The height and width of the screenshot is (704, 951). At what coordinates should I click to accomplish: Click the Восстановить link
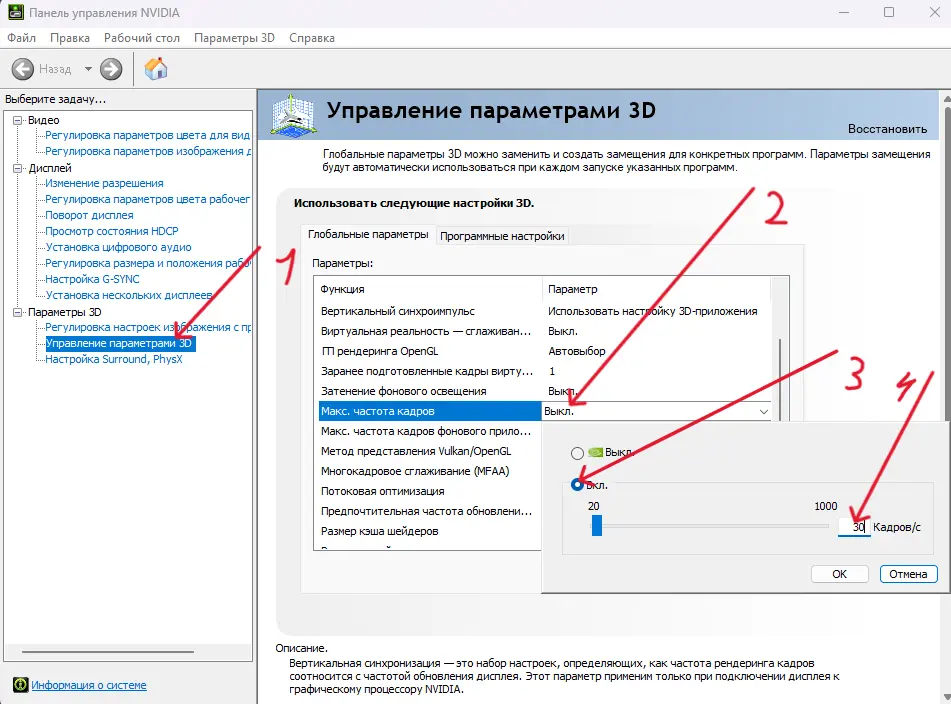coord(887,129)
